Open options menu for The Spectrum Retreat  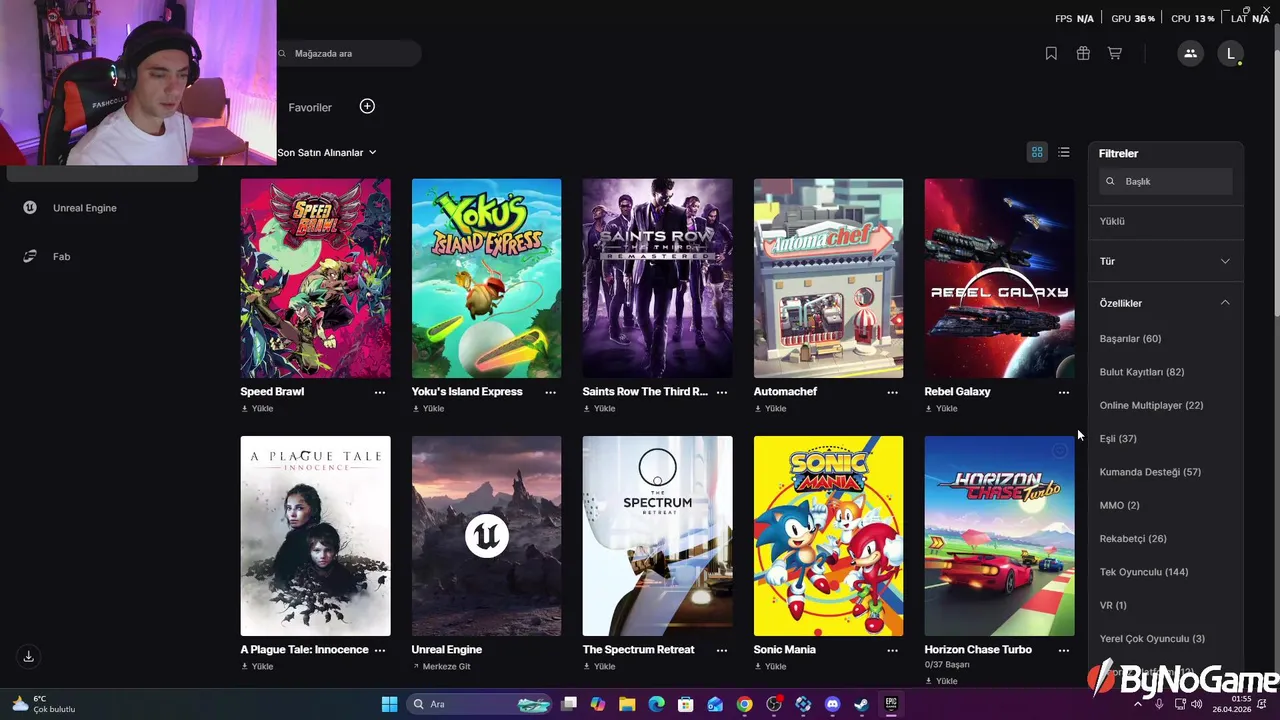click(722, 650)
